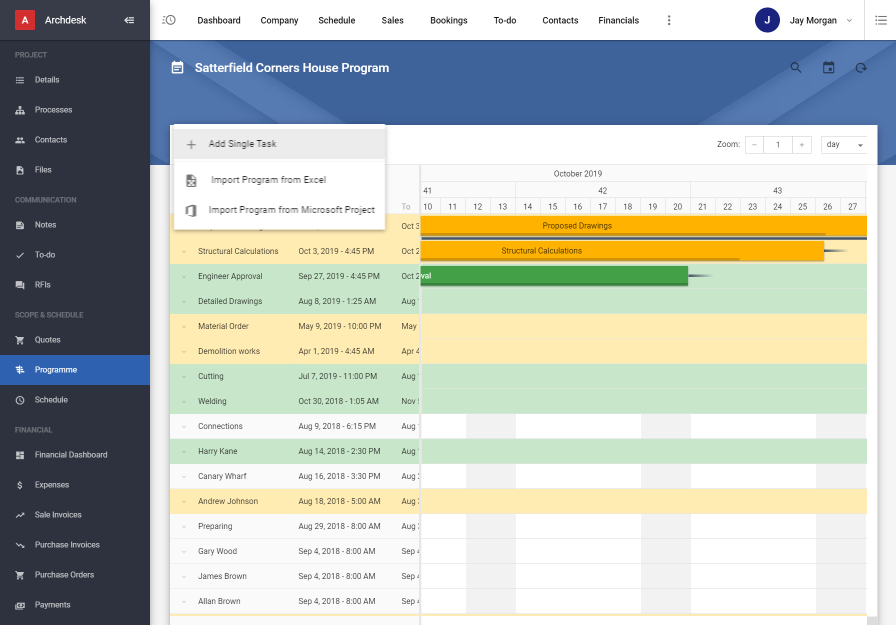896x625 pixels.
Task: Expand the Structural Calculations row chevron
Action: coord(184,251)
